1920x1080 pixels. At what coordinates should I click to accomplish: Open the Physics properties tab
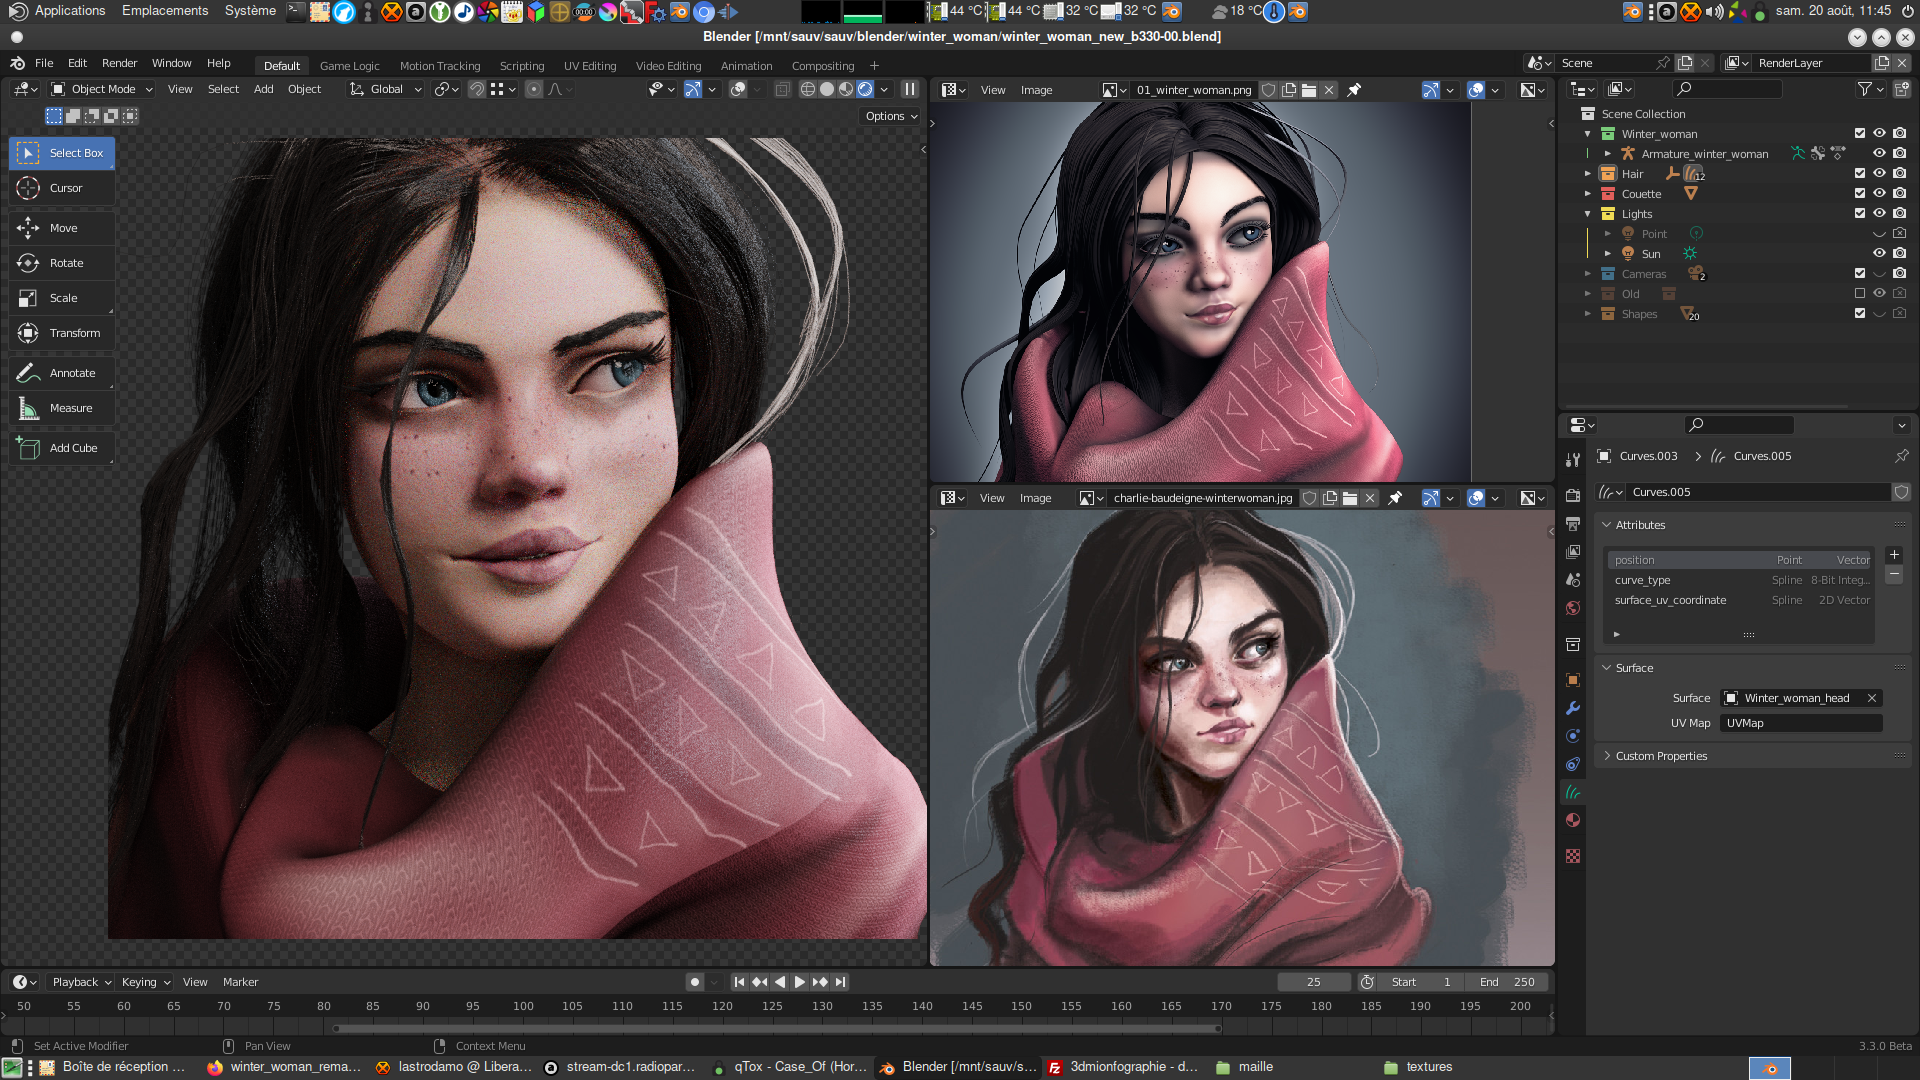pyautogui.click(x=1573, y=736)
